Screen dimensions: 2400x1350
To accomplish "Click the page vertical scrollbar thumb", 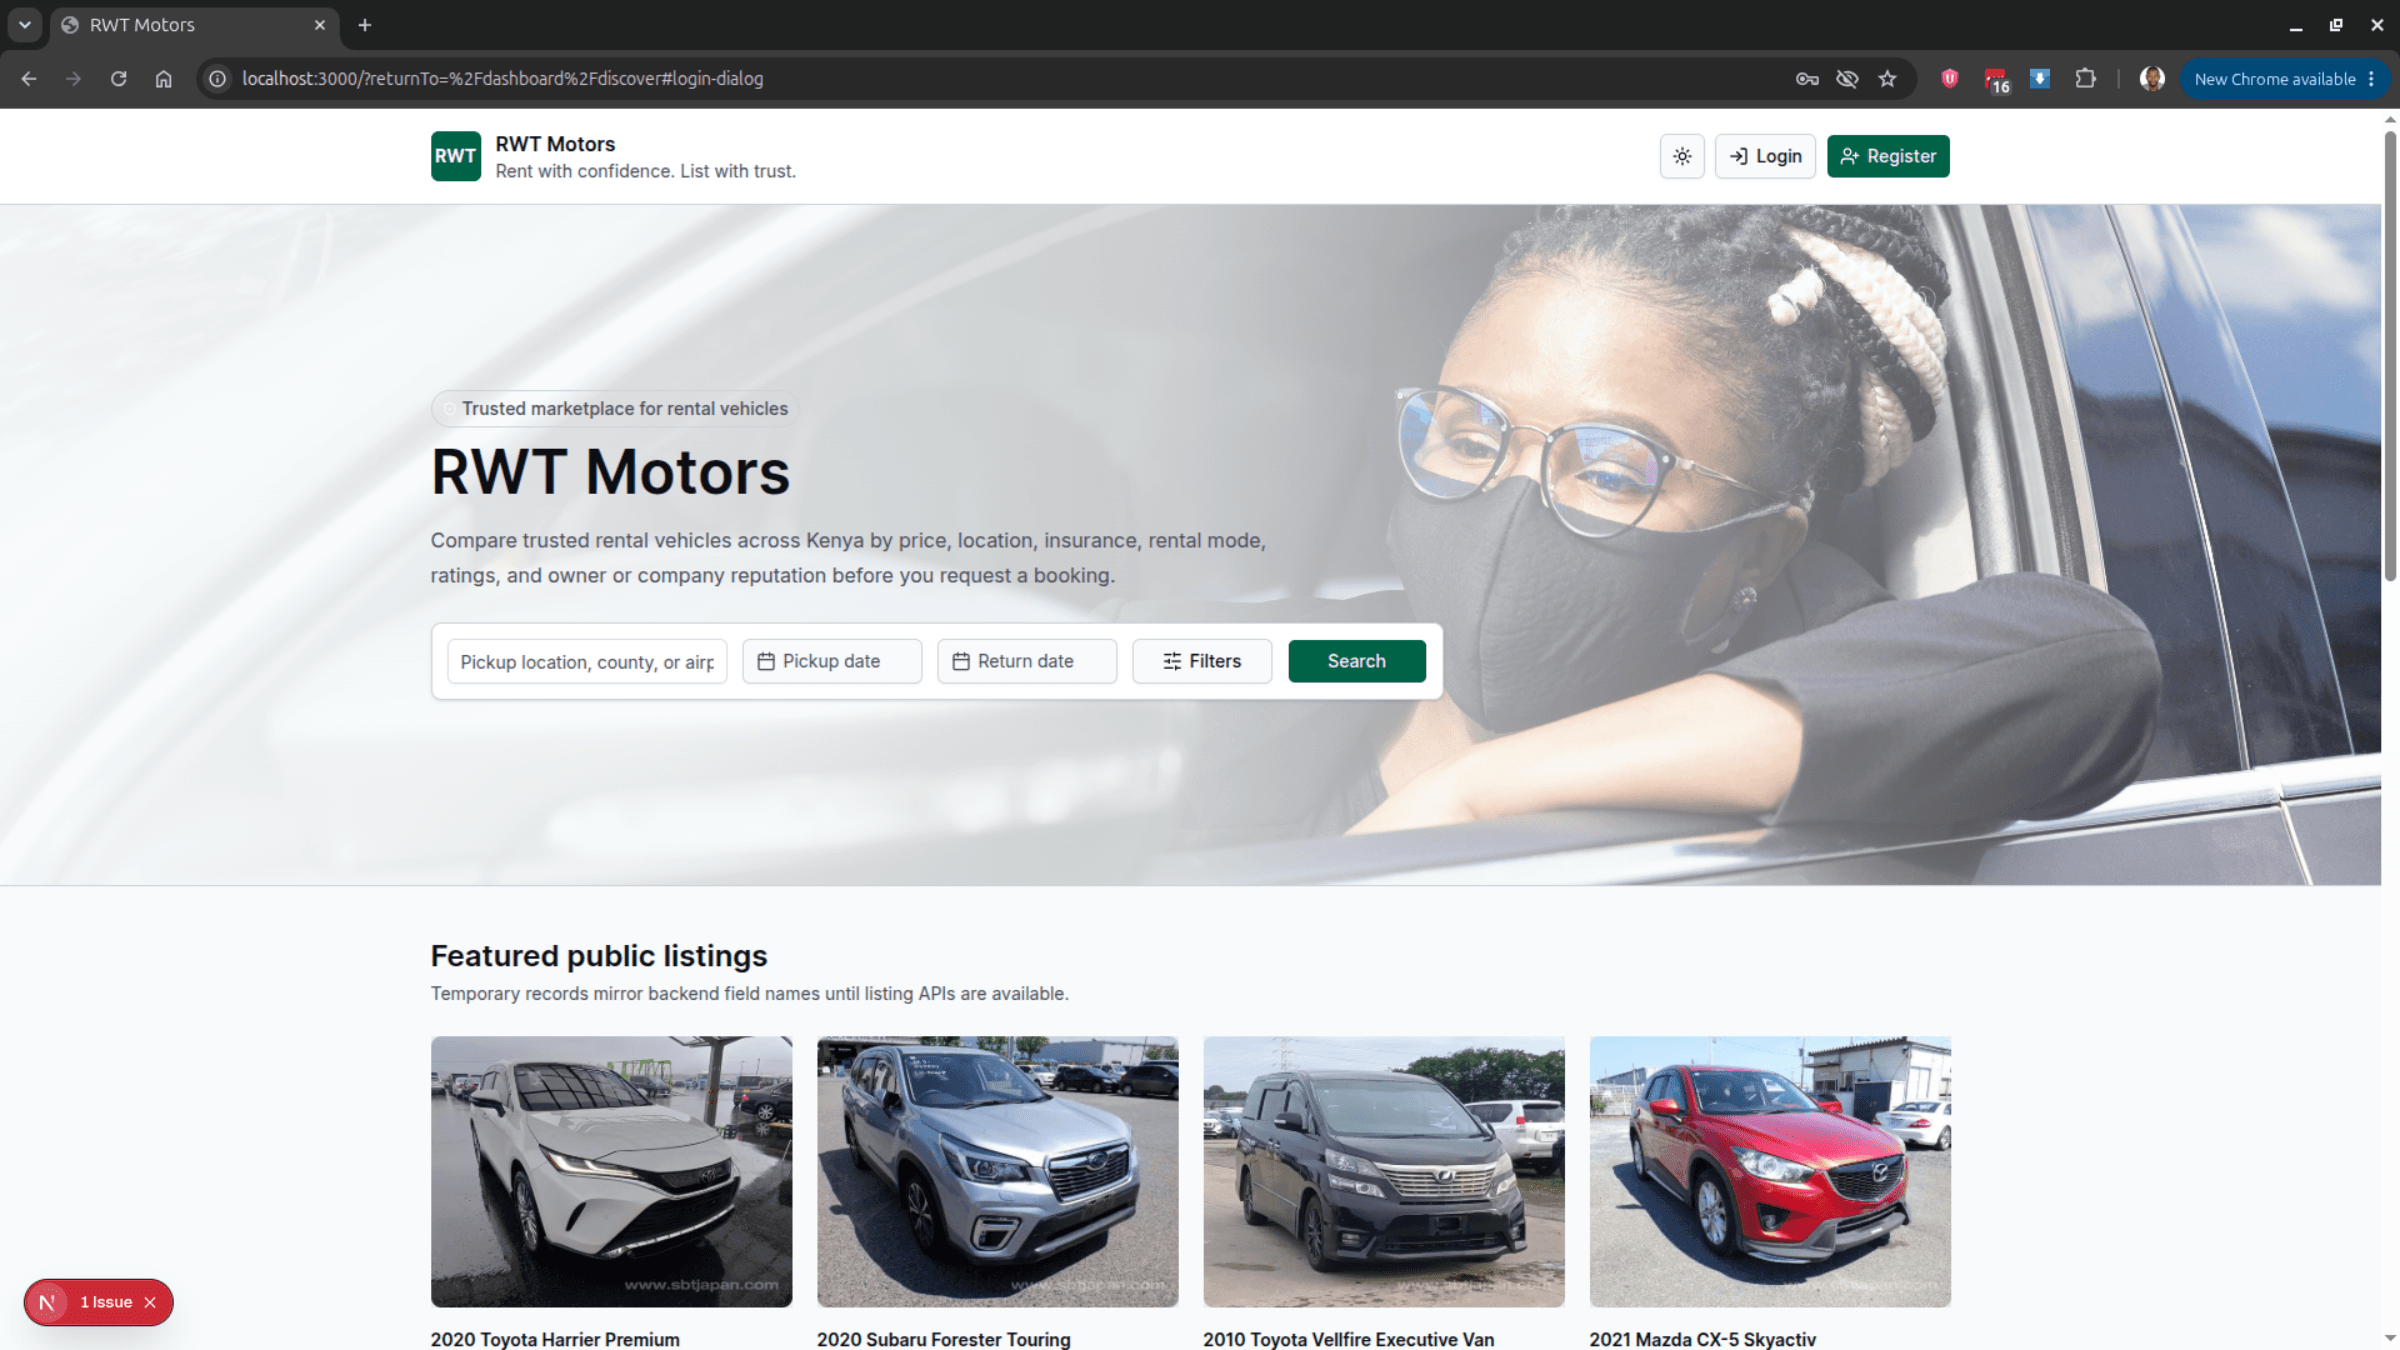I will 2390,355.
